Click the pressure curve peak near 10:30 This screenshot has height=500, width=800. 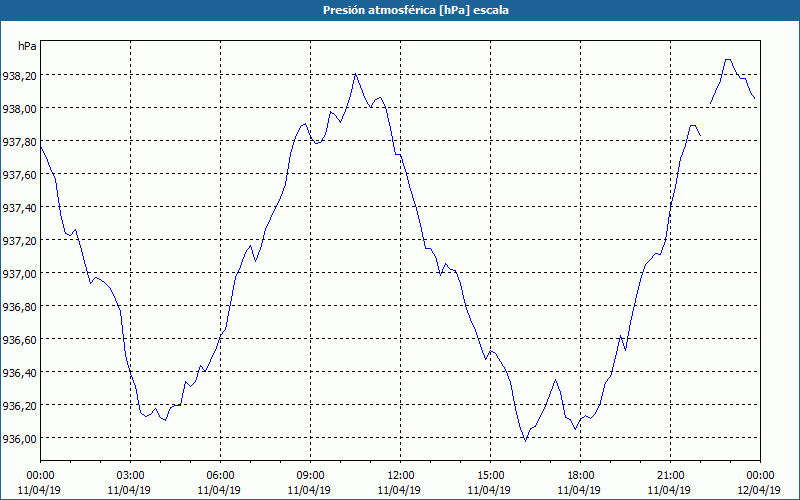355,74
